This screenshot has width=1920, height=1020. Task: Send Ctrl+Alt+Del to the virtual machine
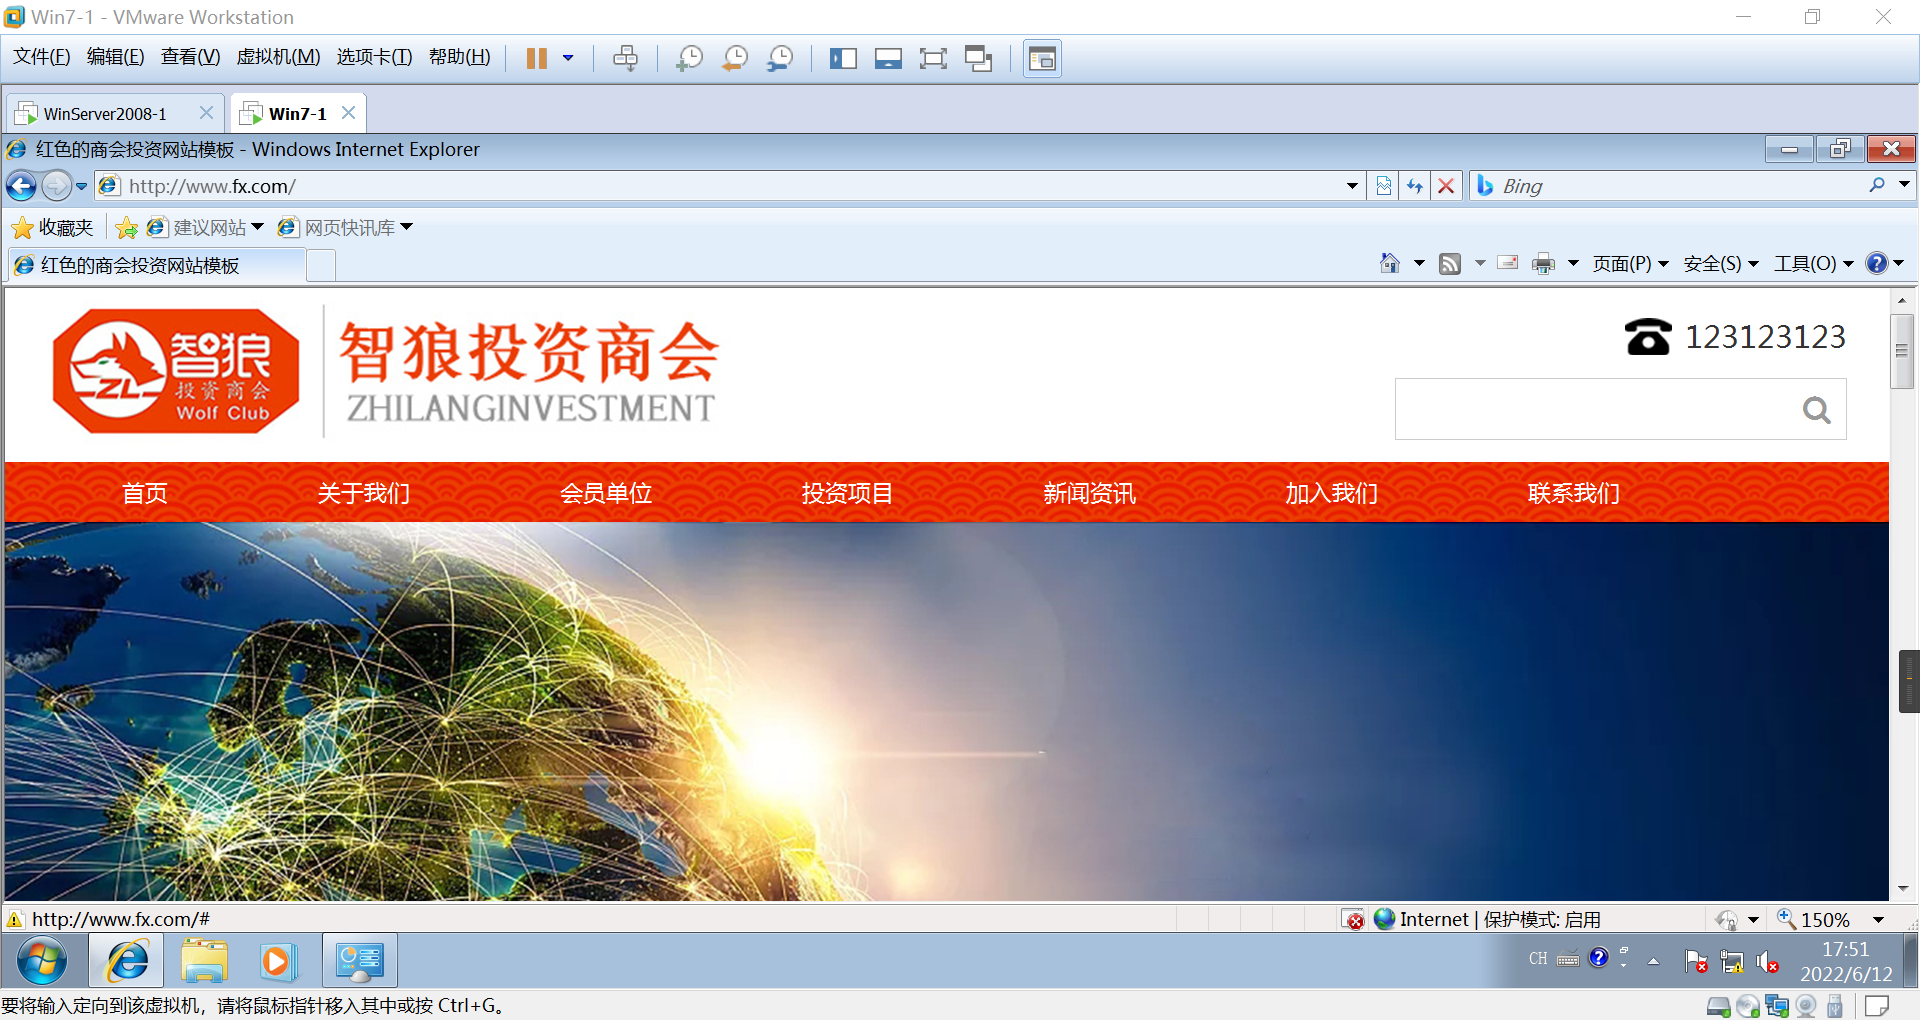tap(625, 59)
